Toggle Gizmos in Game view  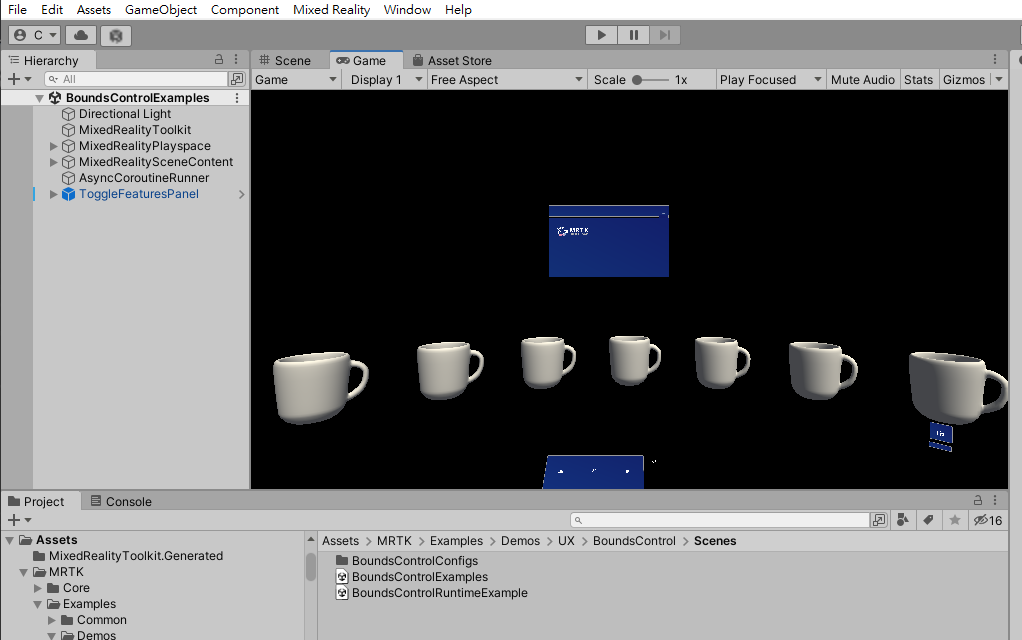tap(963, 80)
